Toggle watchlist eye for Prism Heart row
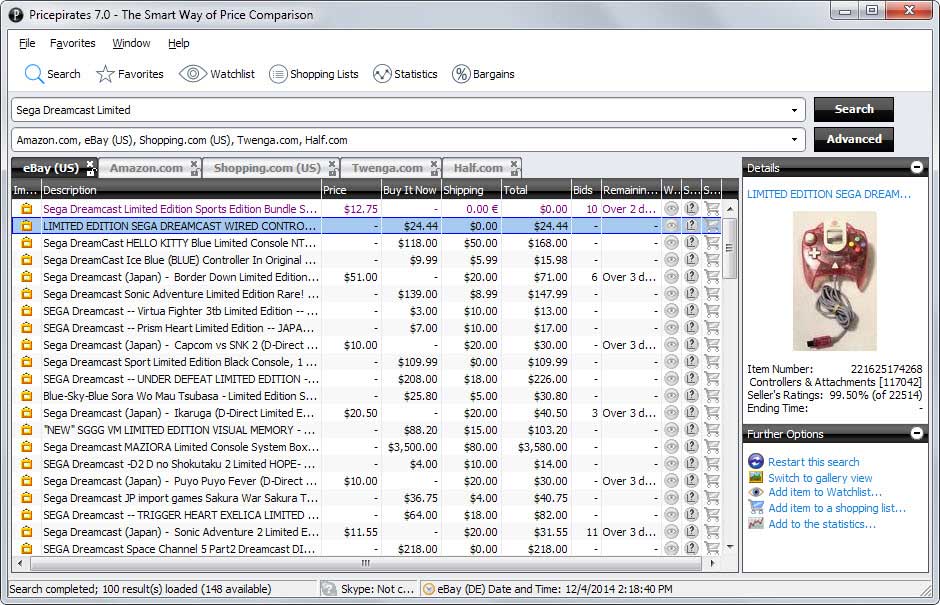This screenshot has width=940, height=605. click(671, 328)
